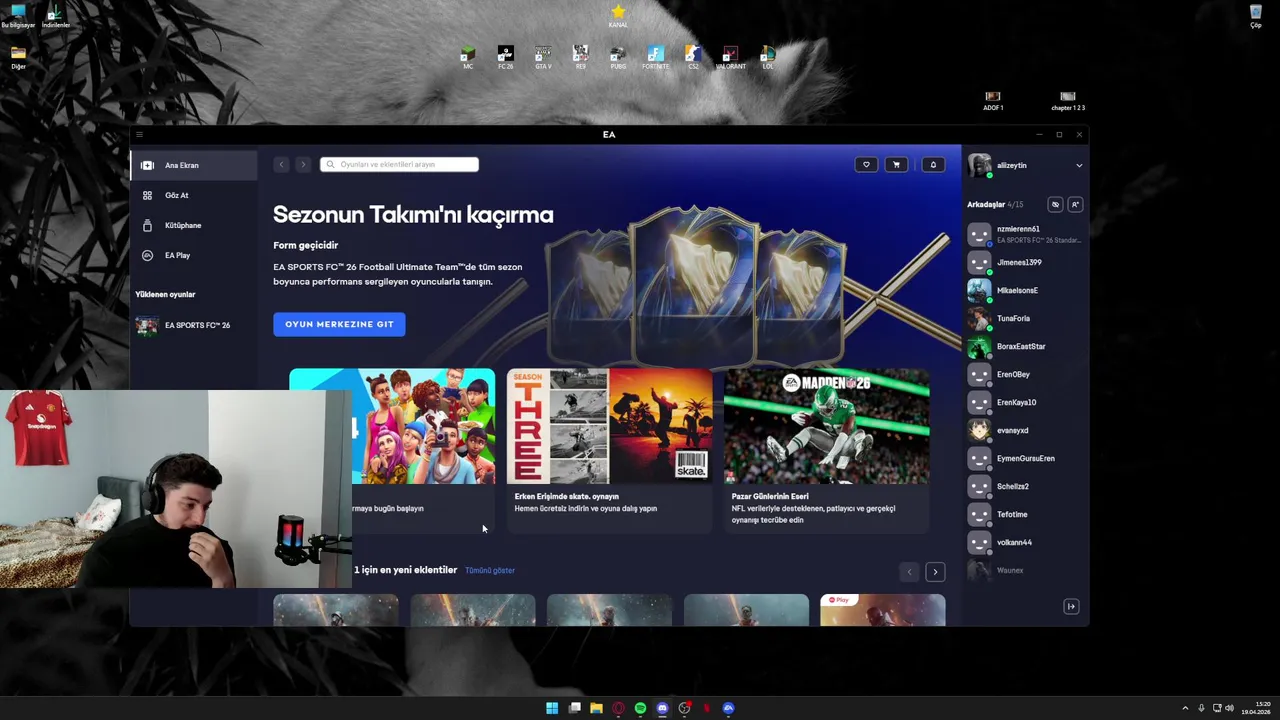Select friend TunaForia
1280x720 pixels.
(1024, 318)
